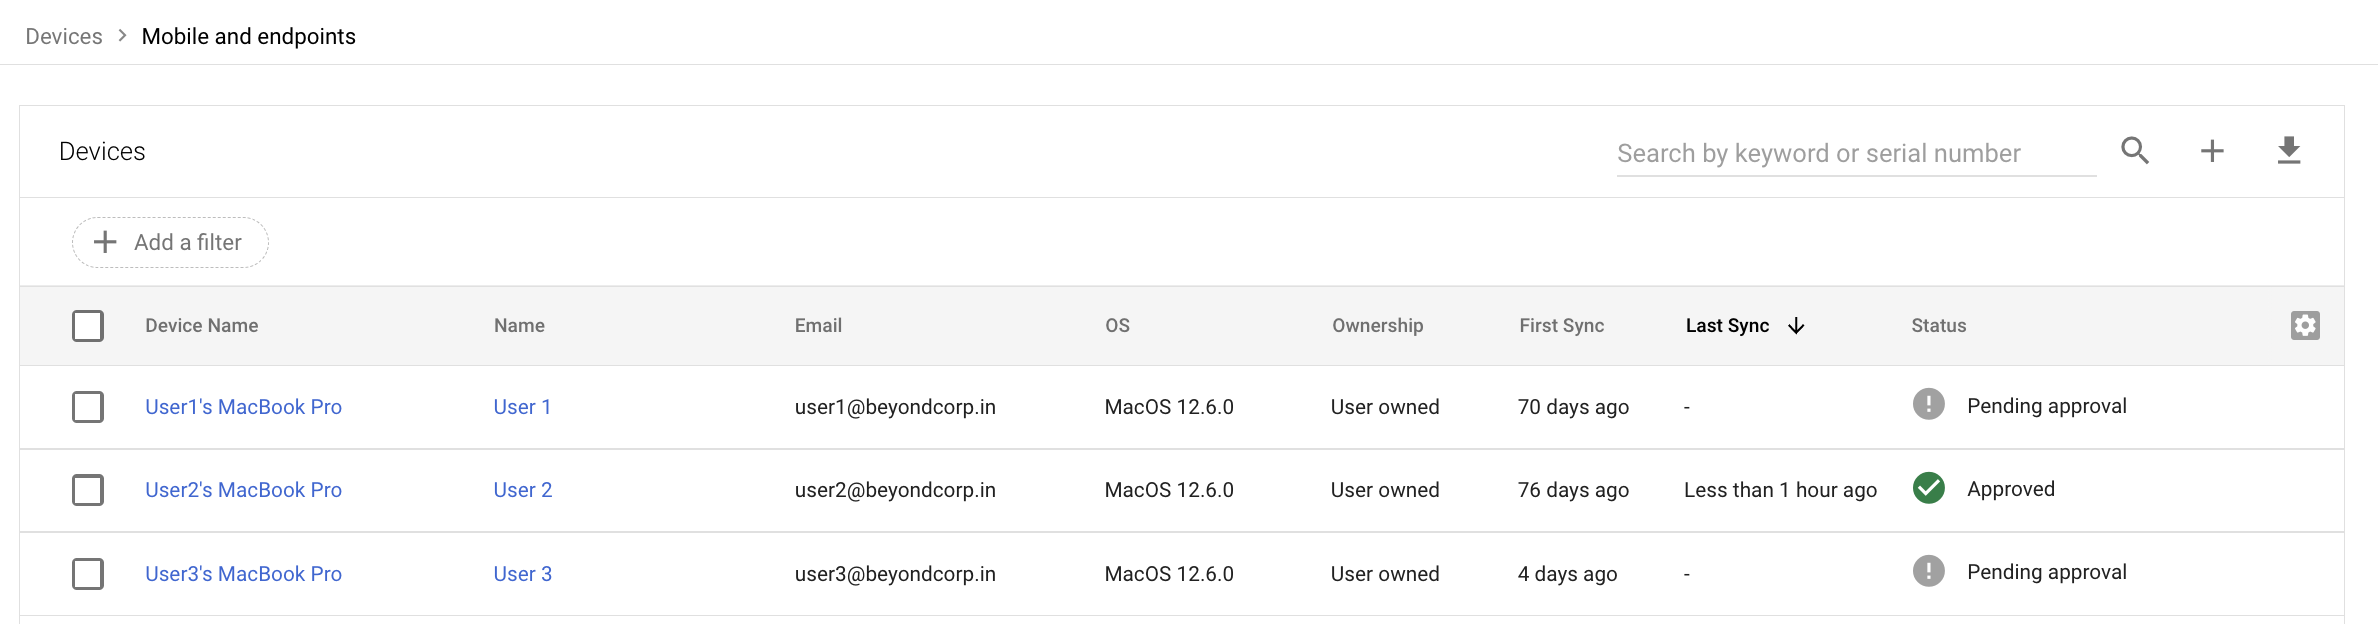Tick the User3's MacBook Pro checkbox
The height and width of the screenshot is (624, 2378).
pos(88,574)
